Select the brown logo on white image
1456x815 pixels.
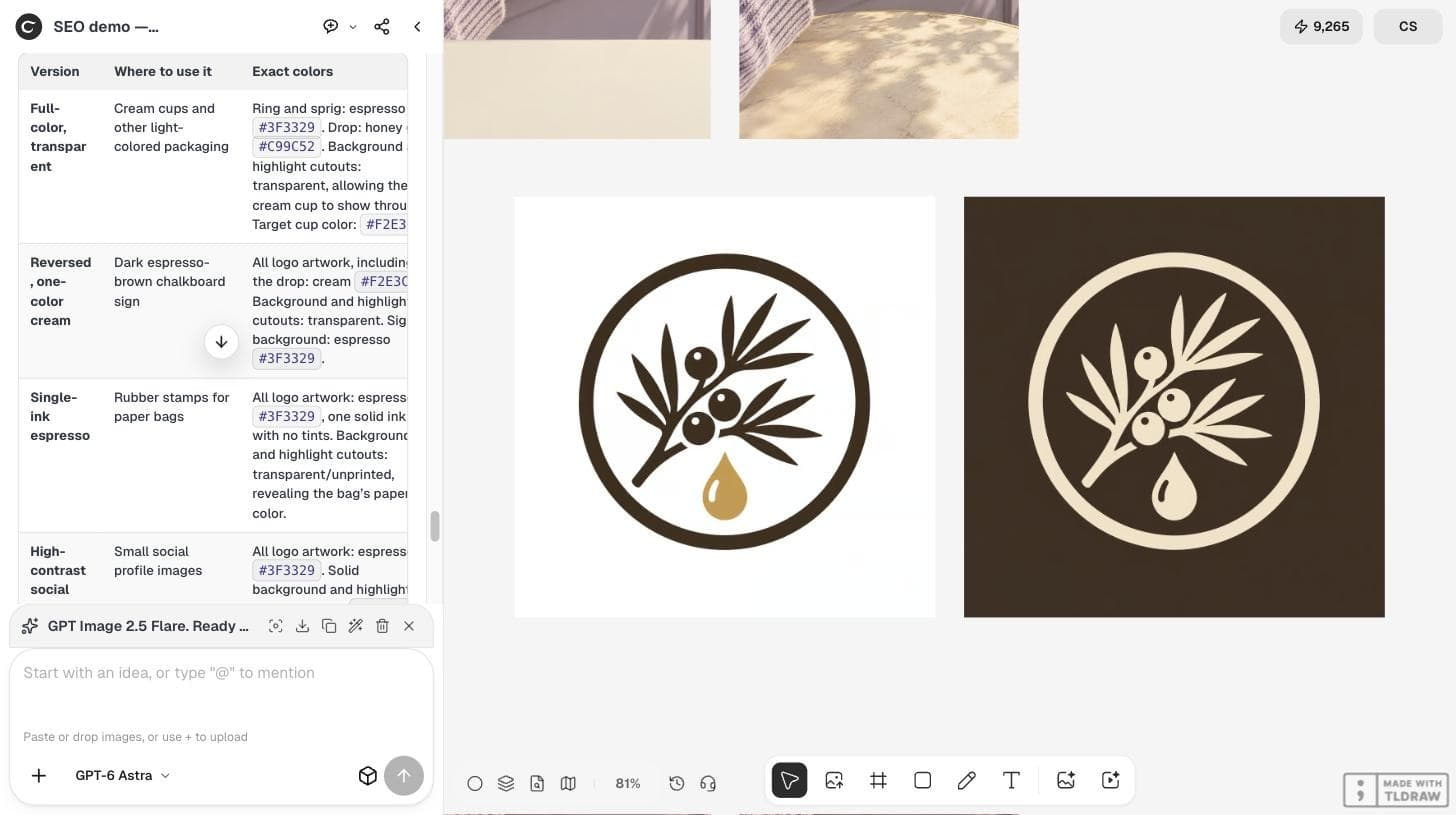click(x=725, y=406)
